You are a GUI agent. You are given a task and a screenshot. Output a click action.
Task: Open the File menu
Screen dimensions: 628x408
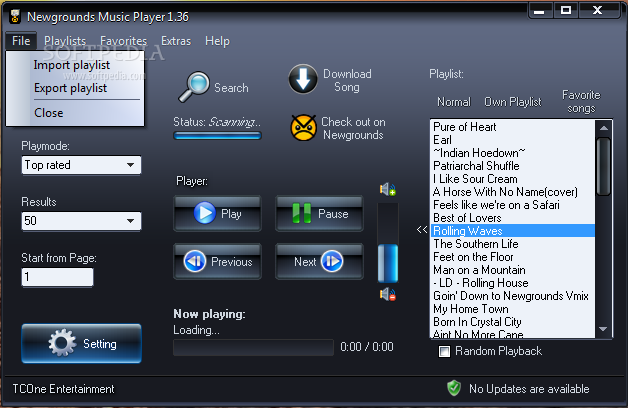click(x=21, y=41)
